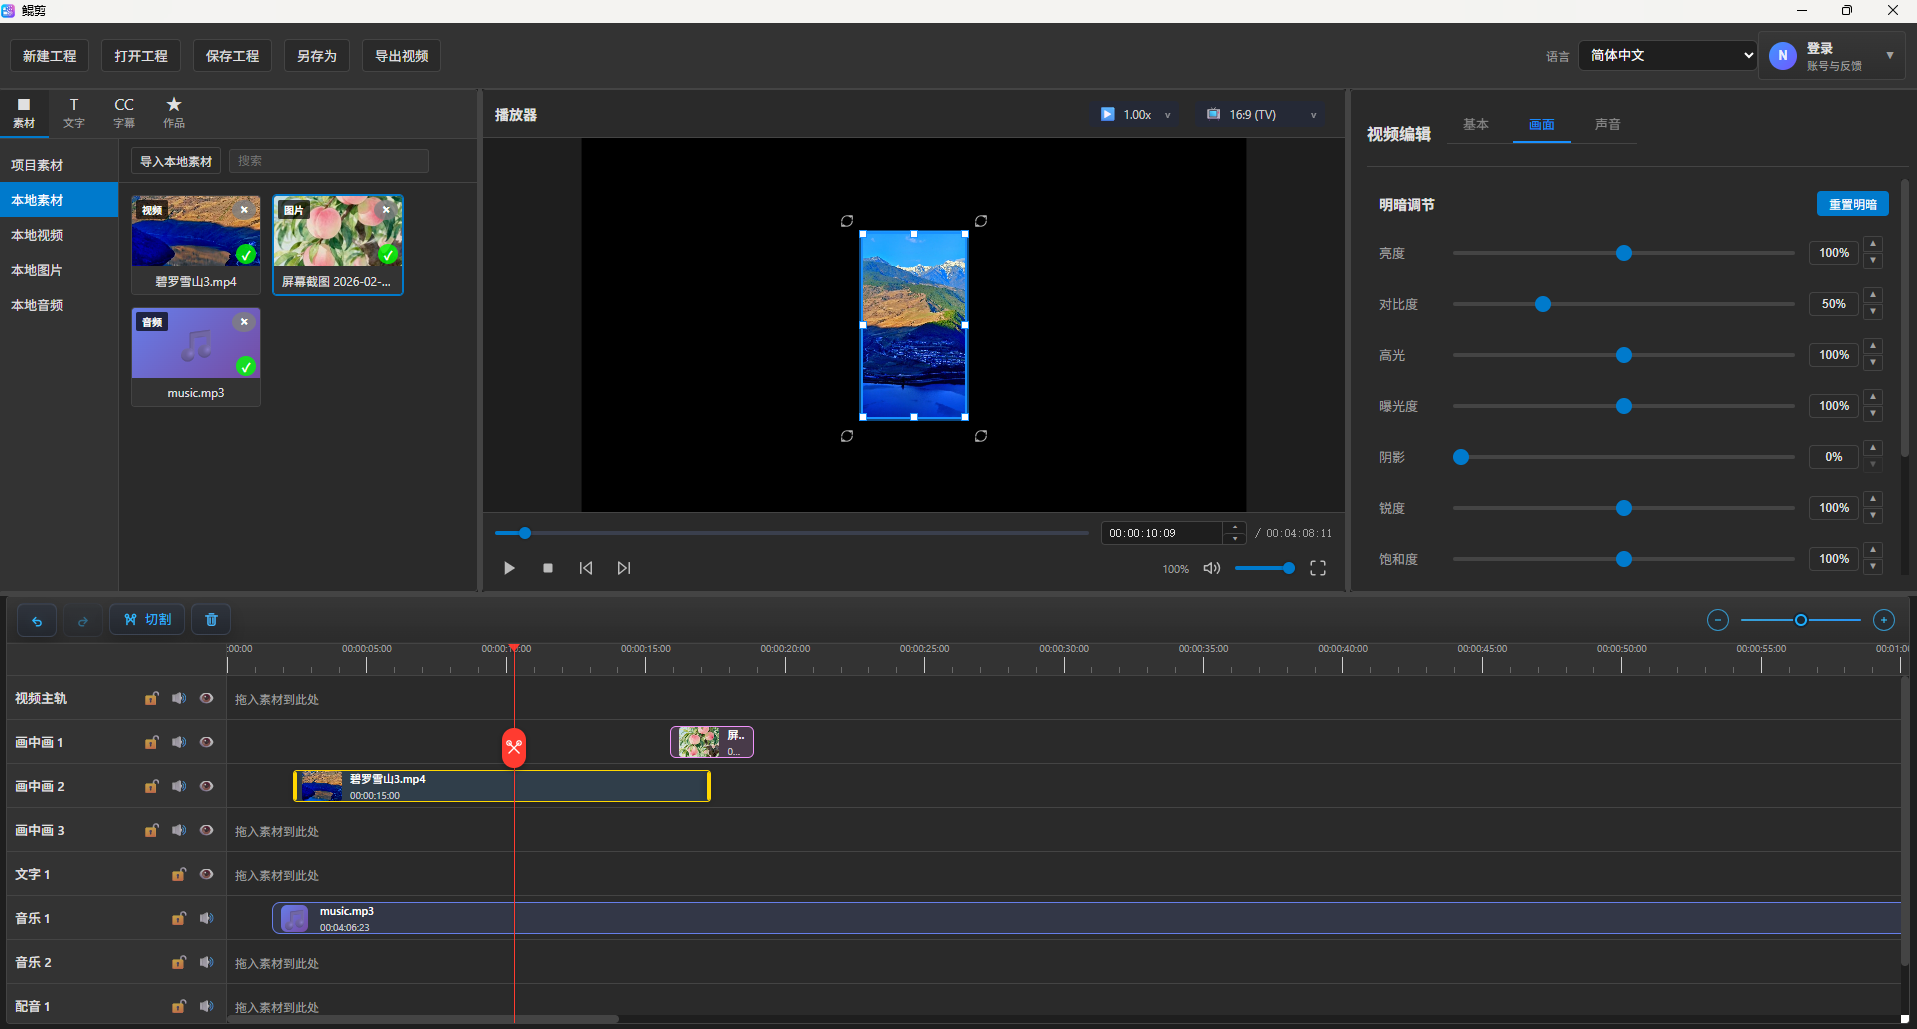Screen dimensions: 1917x1029
Task: Click the playback progress slider
Action: pyautogui.click(x=792, y=533)
